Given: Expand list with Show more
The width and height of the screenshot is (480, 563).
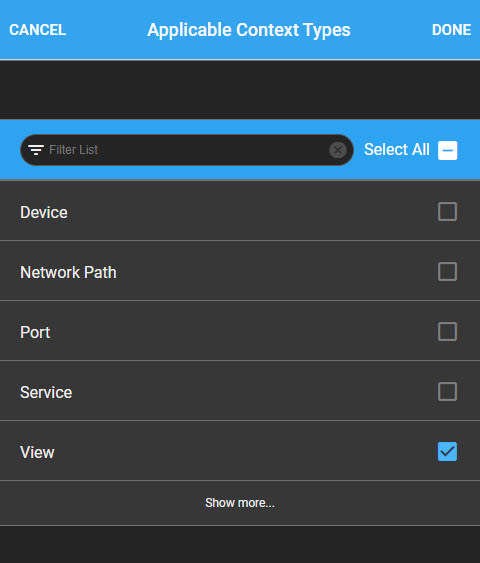Looking at the screenshot, I should (240, 503).
